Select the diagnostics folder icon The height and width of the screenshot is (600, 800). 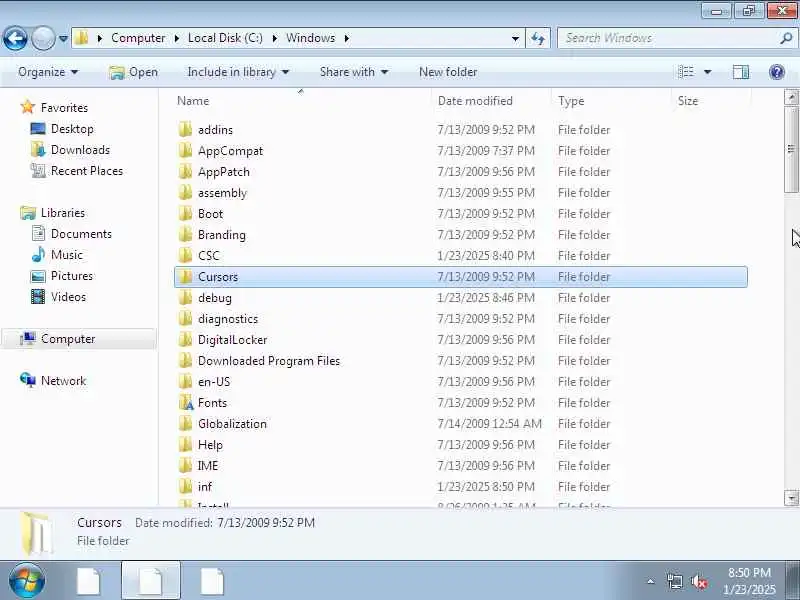point(185,318)
